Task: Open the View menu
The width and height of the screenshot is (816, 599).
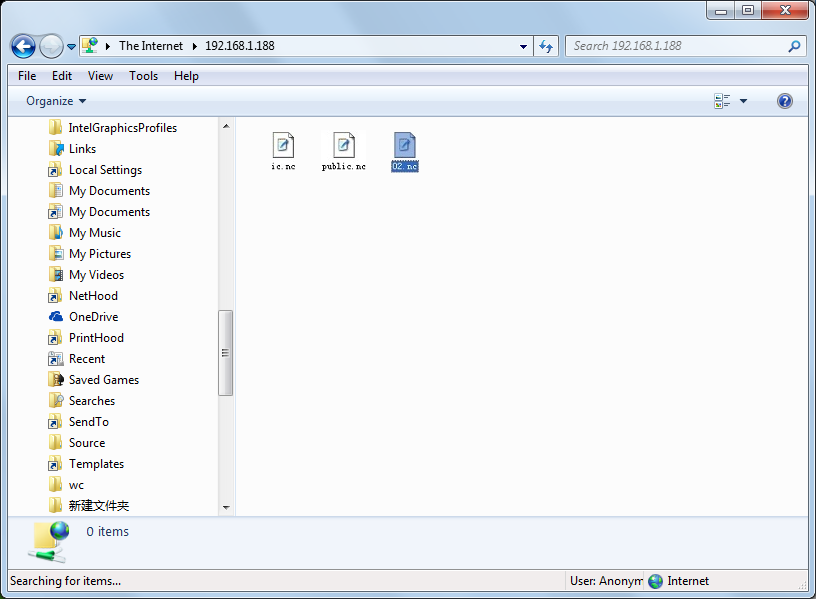Action: click(x=100, y=76)
